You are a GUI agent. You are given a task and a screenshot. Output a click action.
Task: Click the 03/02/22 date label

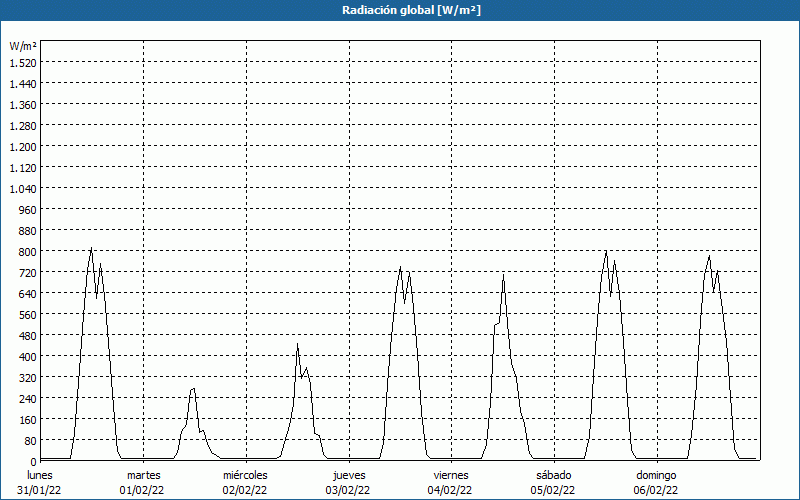point(348,490)
